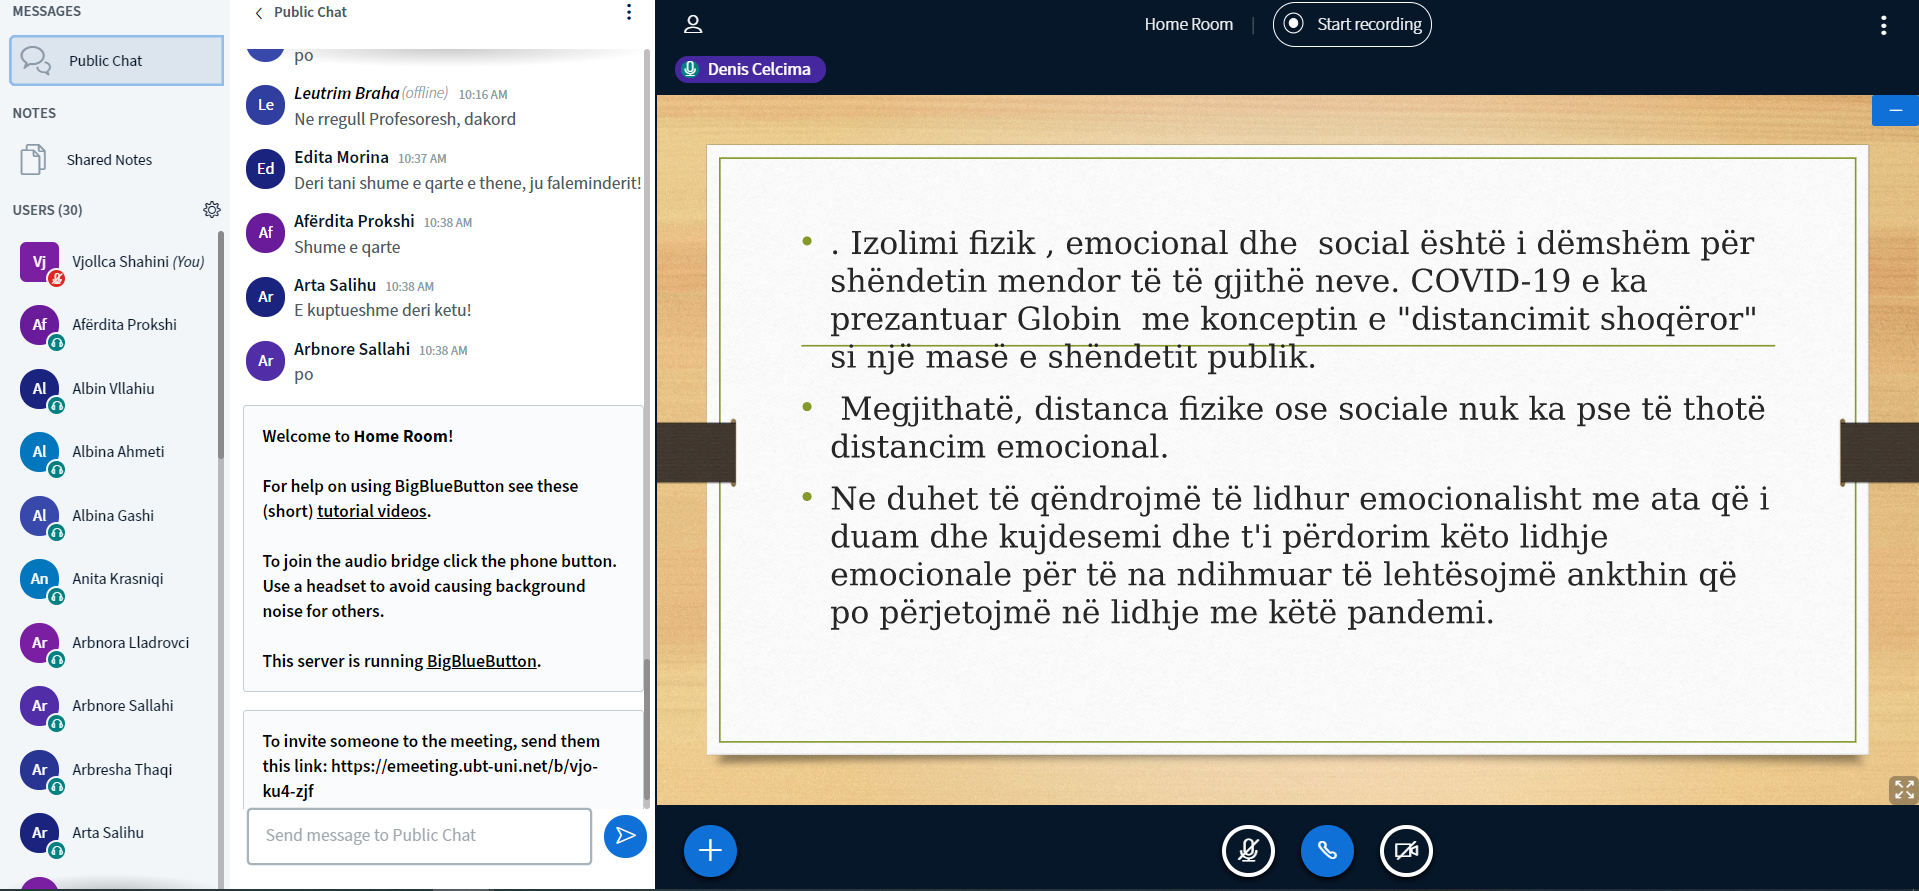Open the top-right options menu
1919x891 pixels.
[x=1883, y=25]
